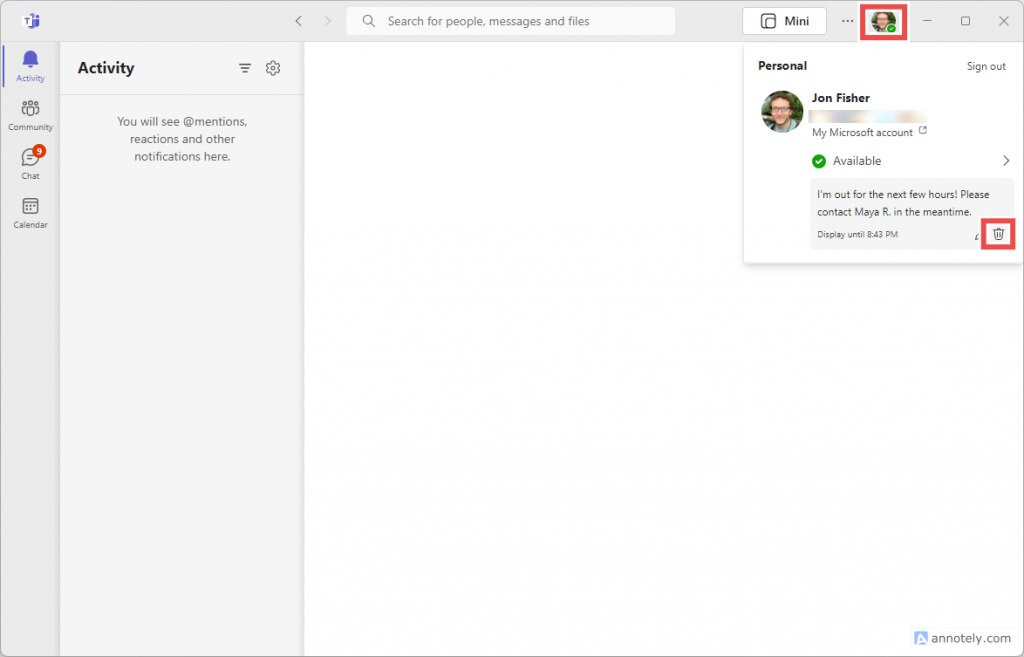Visit the annotely.com watermark link
This screenshot has width=1024, height=657.
(x=963, y=638)
